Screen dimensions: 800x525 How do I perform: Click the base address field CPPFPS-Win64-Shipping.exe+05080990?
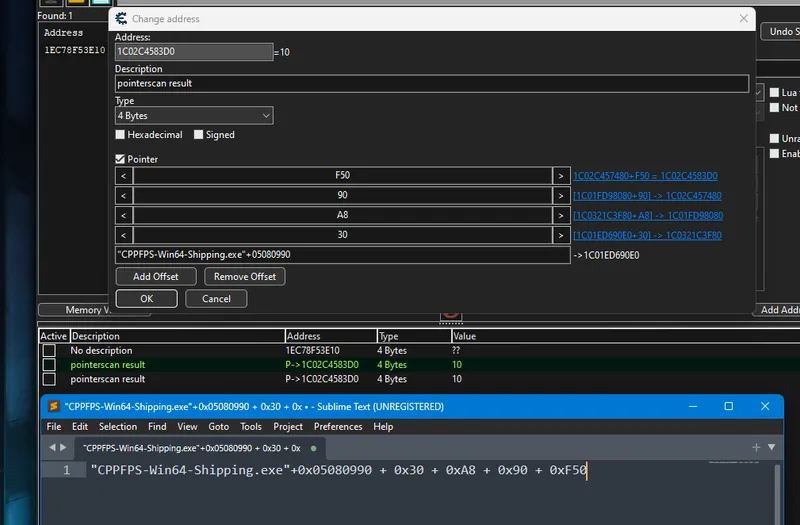[x=342, y=255]
